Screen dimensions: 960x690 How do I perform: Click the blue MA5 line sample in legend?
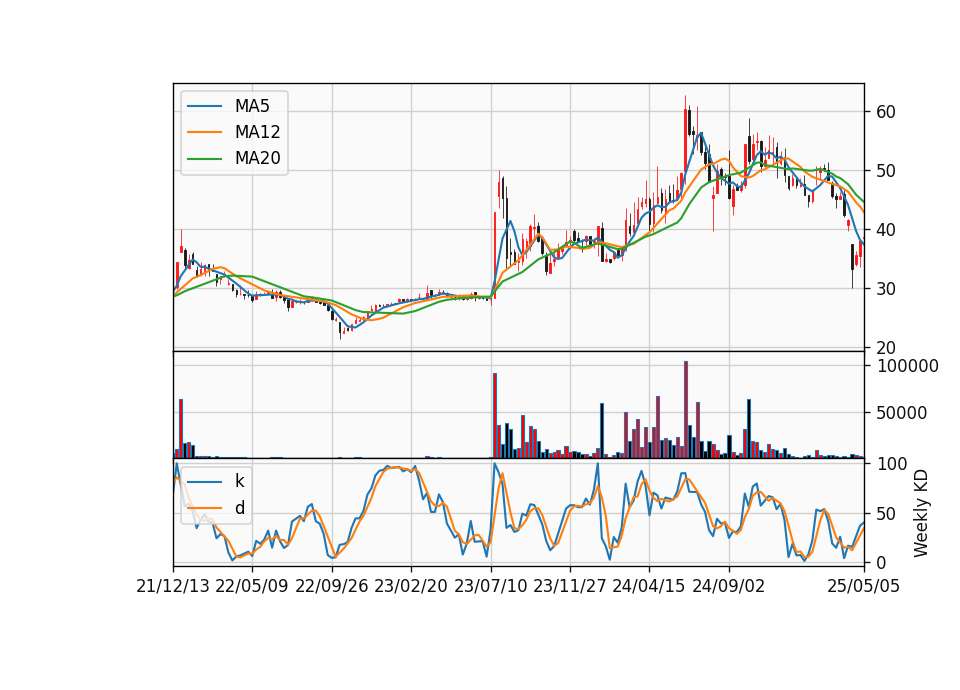(x=204, y=106)
